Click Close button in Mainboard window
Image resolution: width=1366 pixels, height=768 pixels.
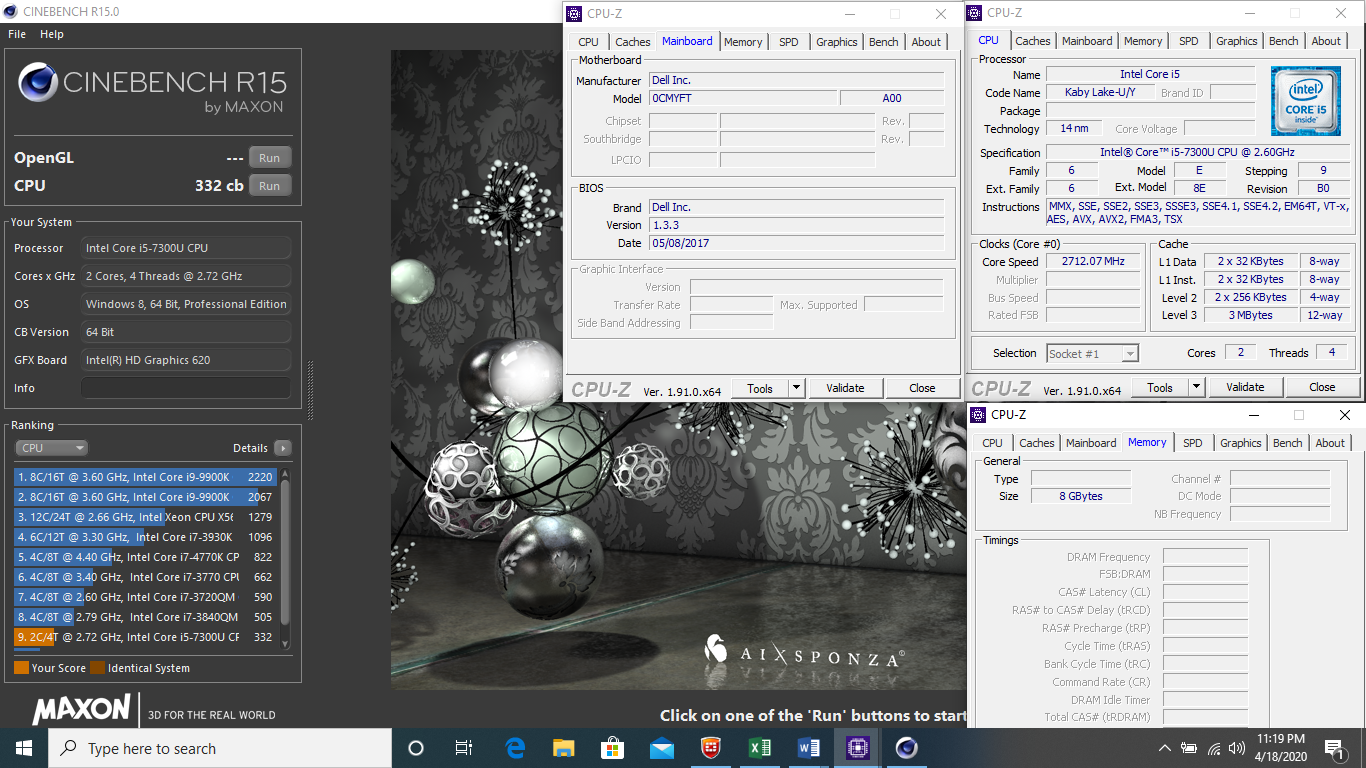[922, 388]
